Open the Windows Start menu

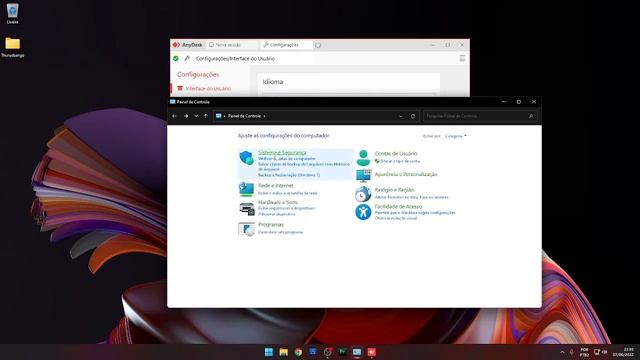[269, 352]
